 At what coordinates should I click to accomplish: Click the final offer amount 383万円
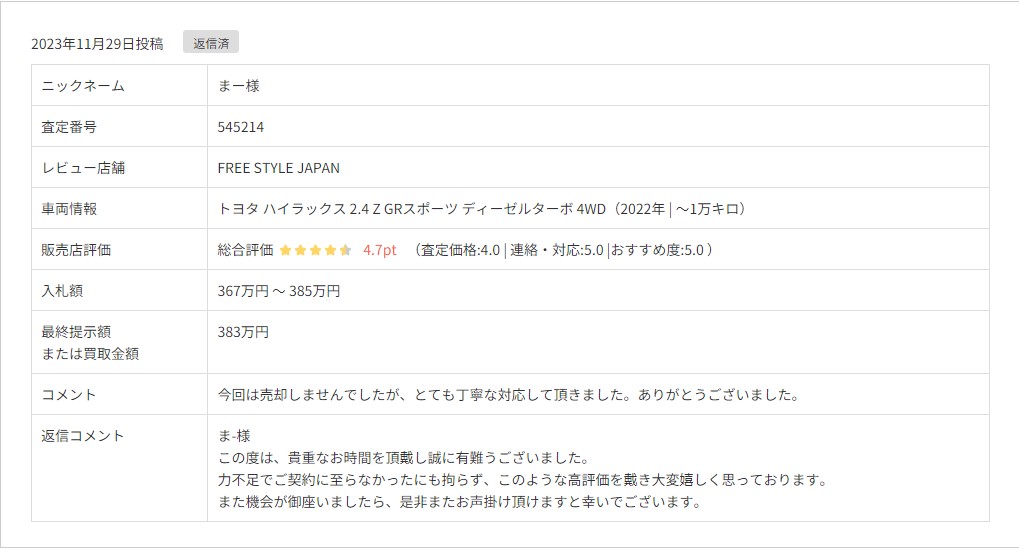click(243, 332)
